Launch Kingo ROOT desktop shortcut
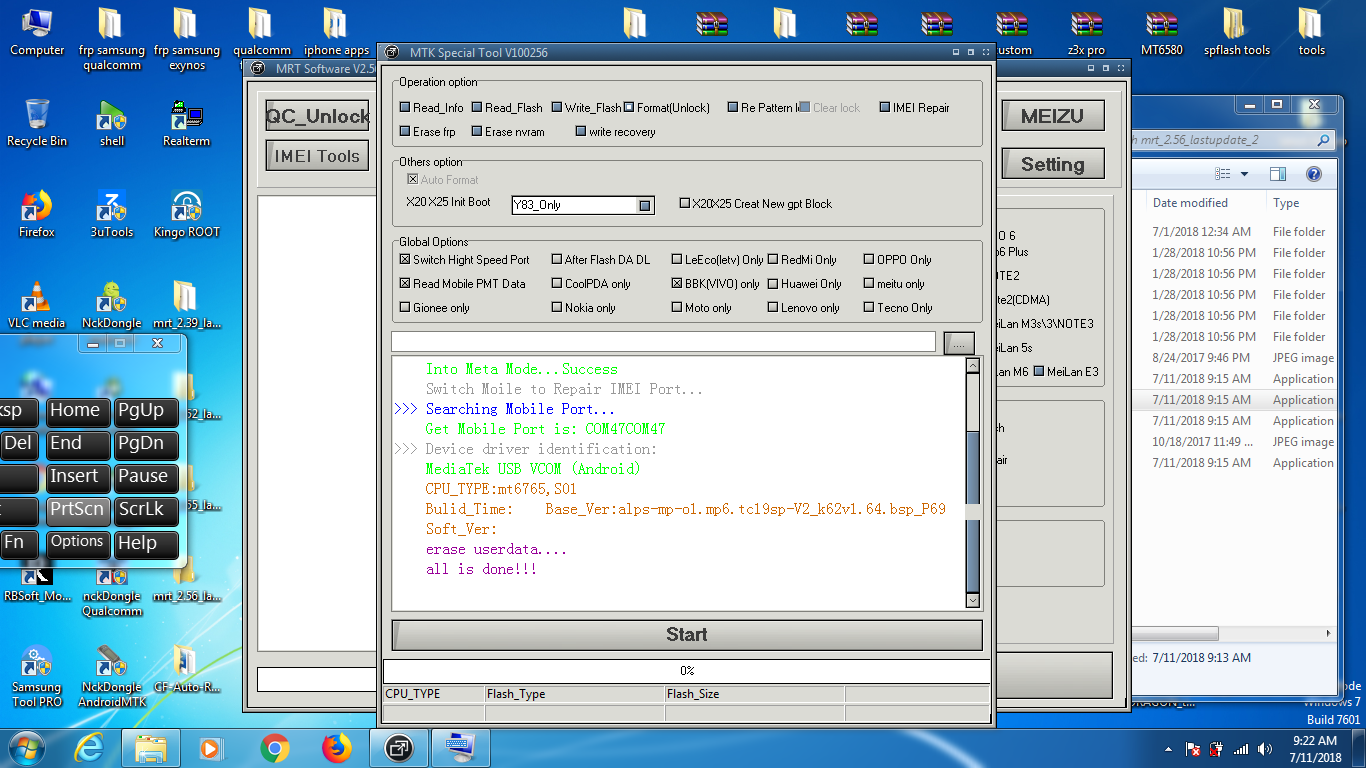The height and width of the screenshot is (768, 1366). click(x=187, y=214)
